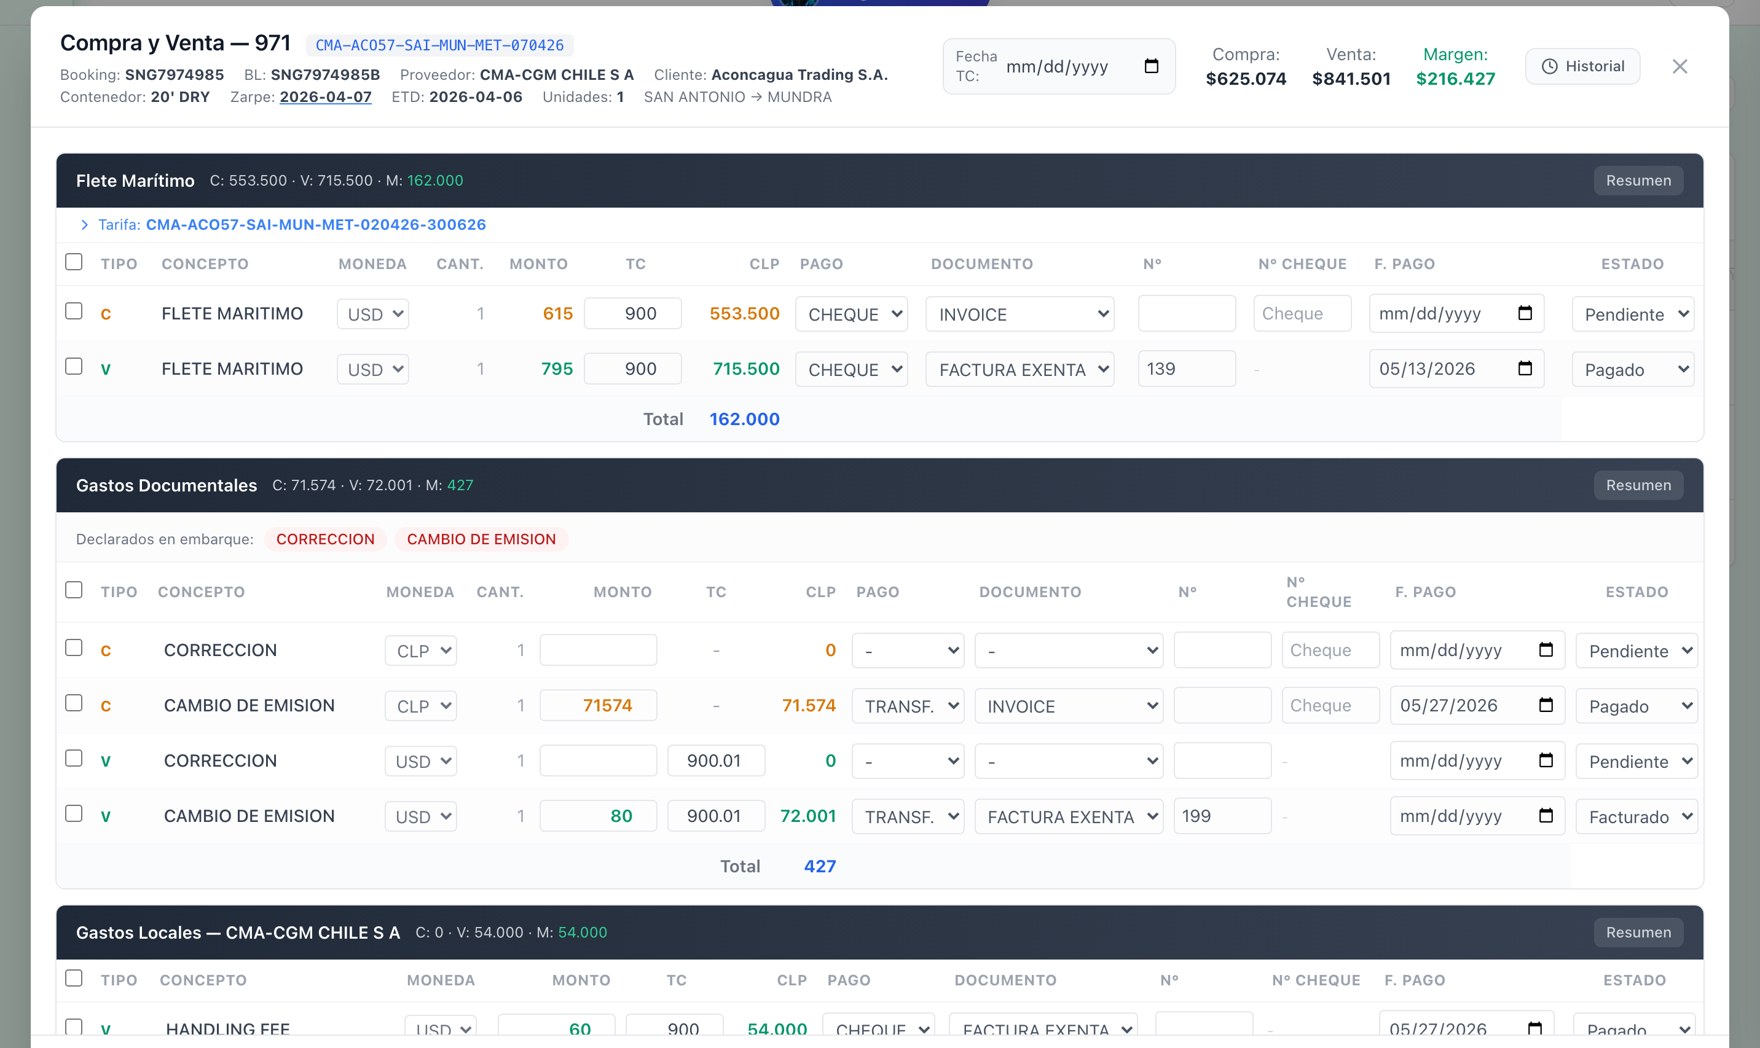Open calendar for FLETE MARITIMO compra F. Pago
The height and width of the screenshot is (1048, 1760).
pos(1525,313)
